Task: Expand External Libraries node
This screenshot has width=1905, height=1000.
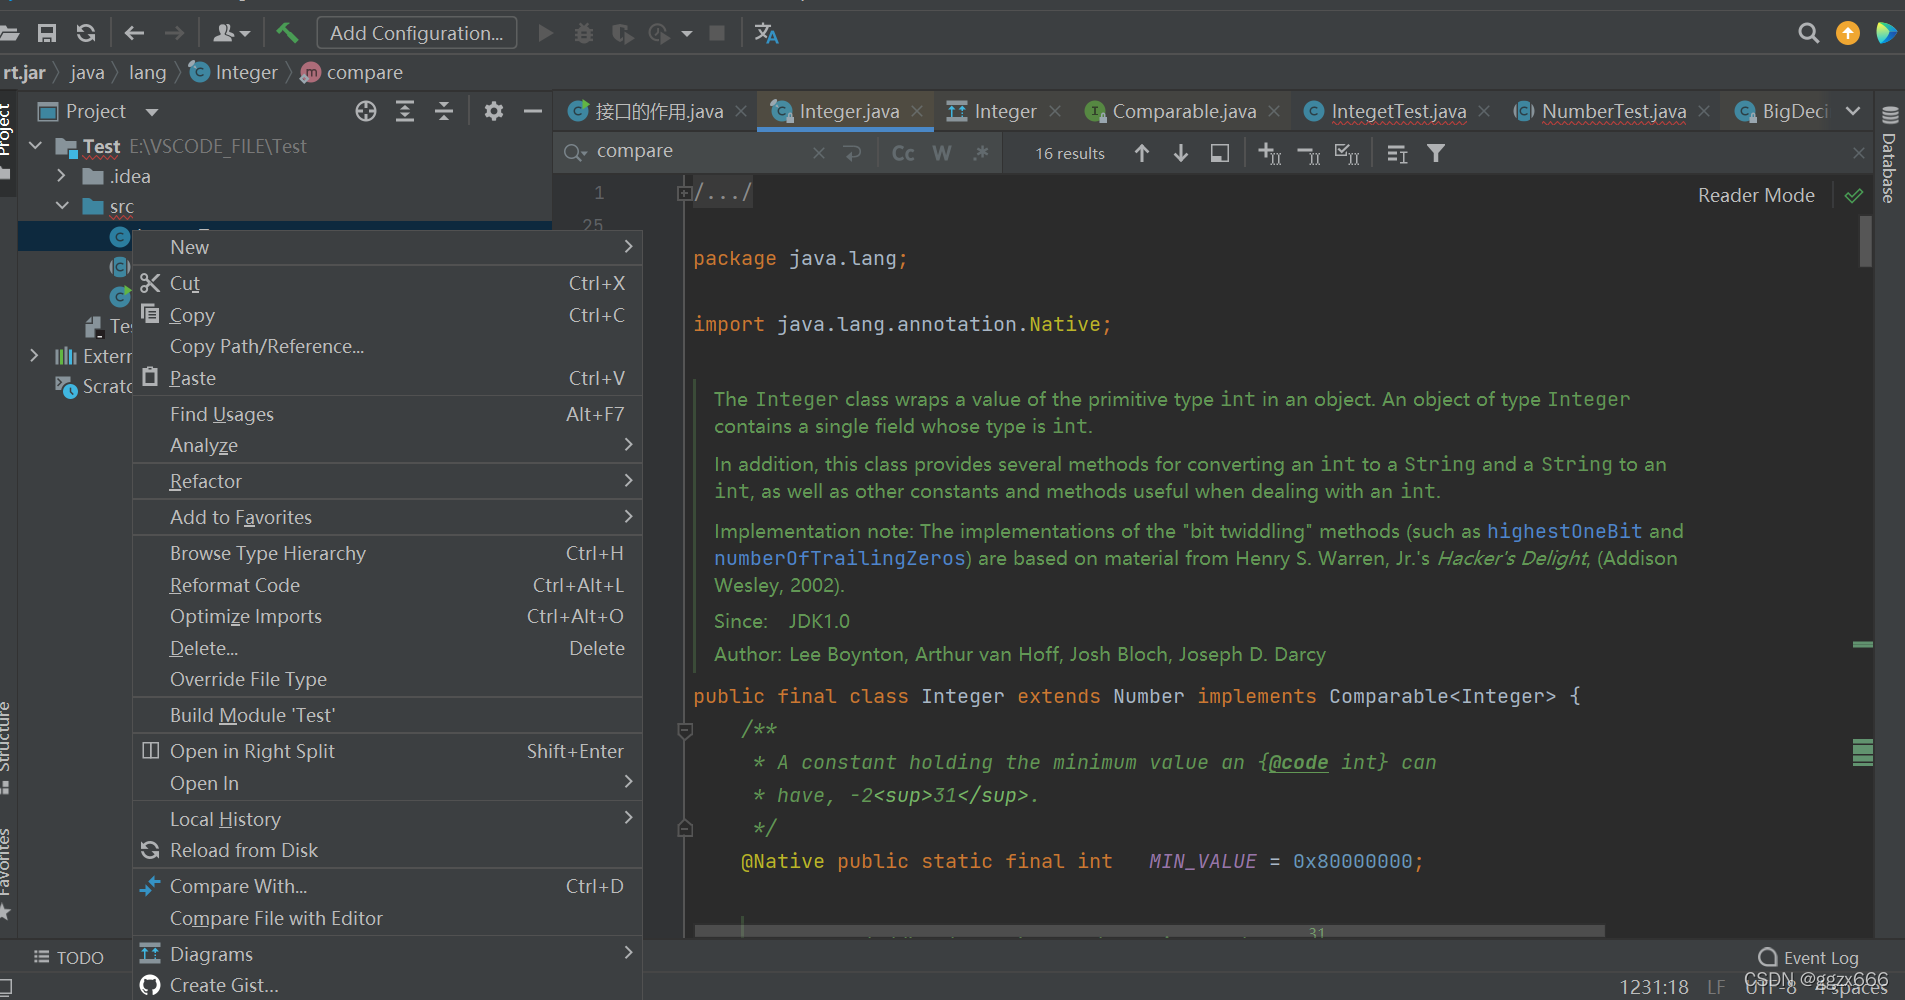Action: tap(35, 356)
